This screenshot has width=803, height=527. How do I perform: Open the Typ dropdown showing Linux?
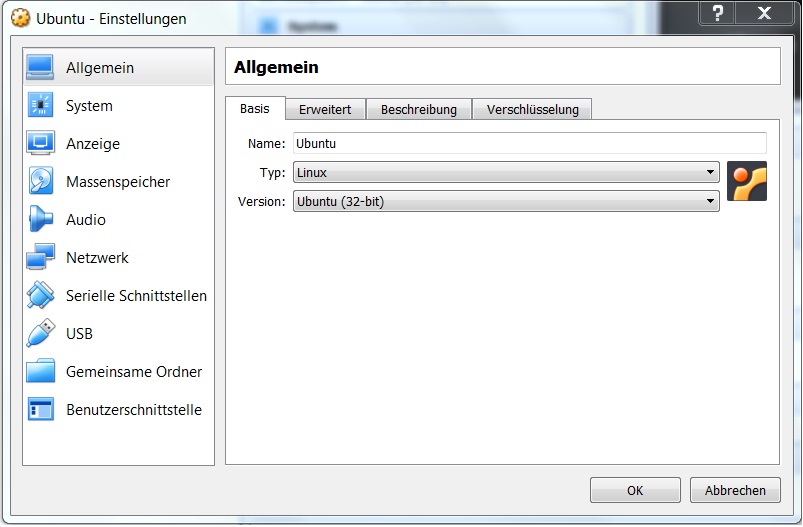[x=506, y=172]
